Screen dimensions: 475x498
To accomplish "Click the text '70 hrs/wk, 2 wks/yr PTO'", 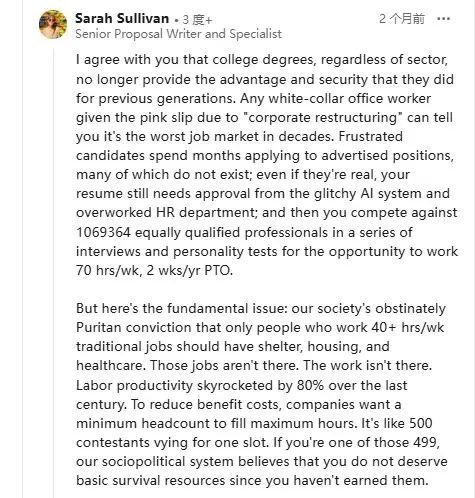I will (153, 270).
